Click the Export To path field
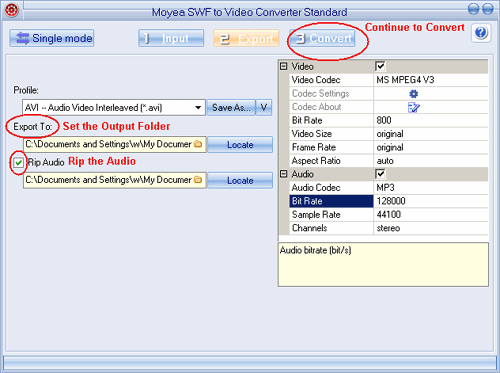The height and width of the screenshot is (373, 500). click(115, 144)
